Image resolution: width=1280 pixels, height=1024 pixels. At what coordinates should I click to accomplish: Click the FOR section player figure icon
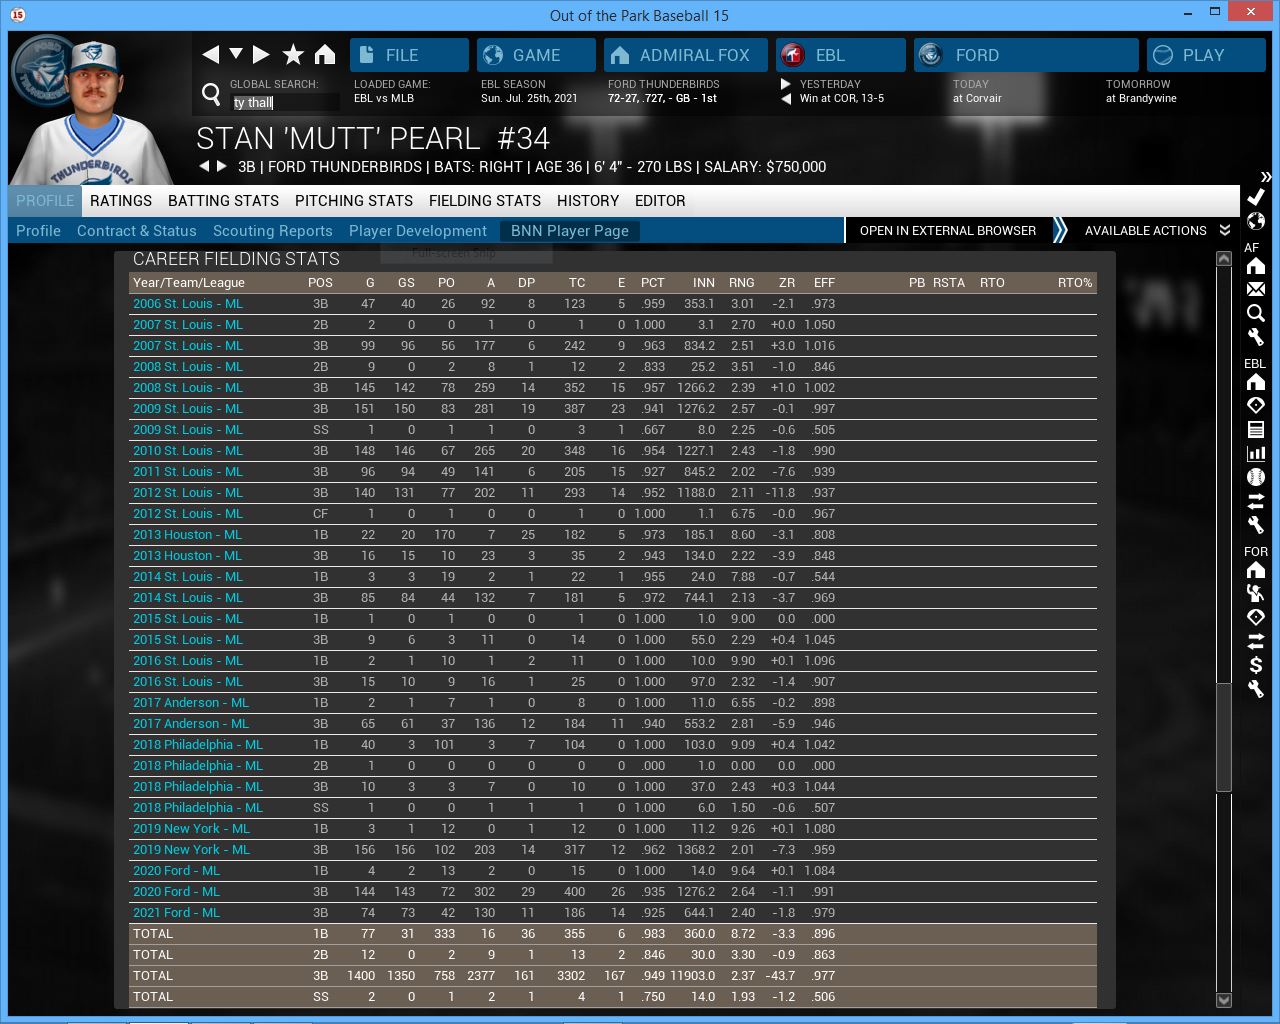coord(1256,593)
